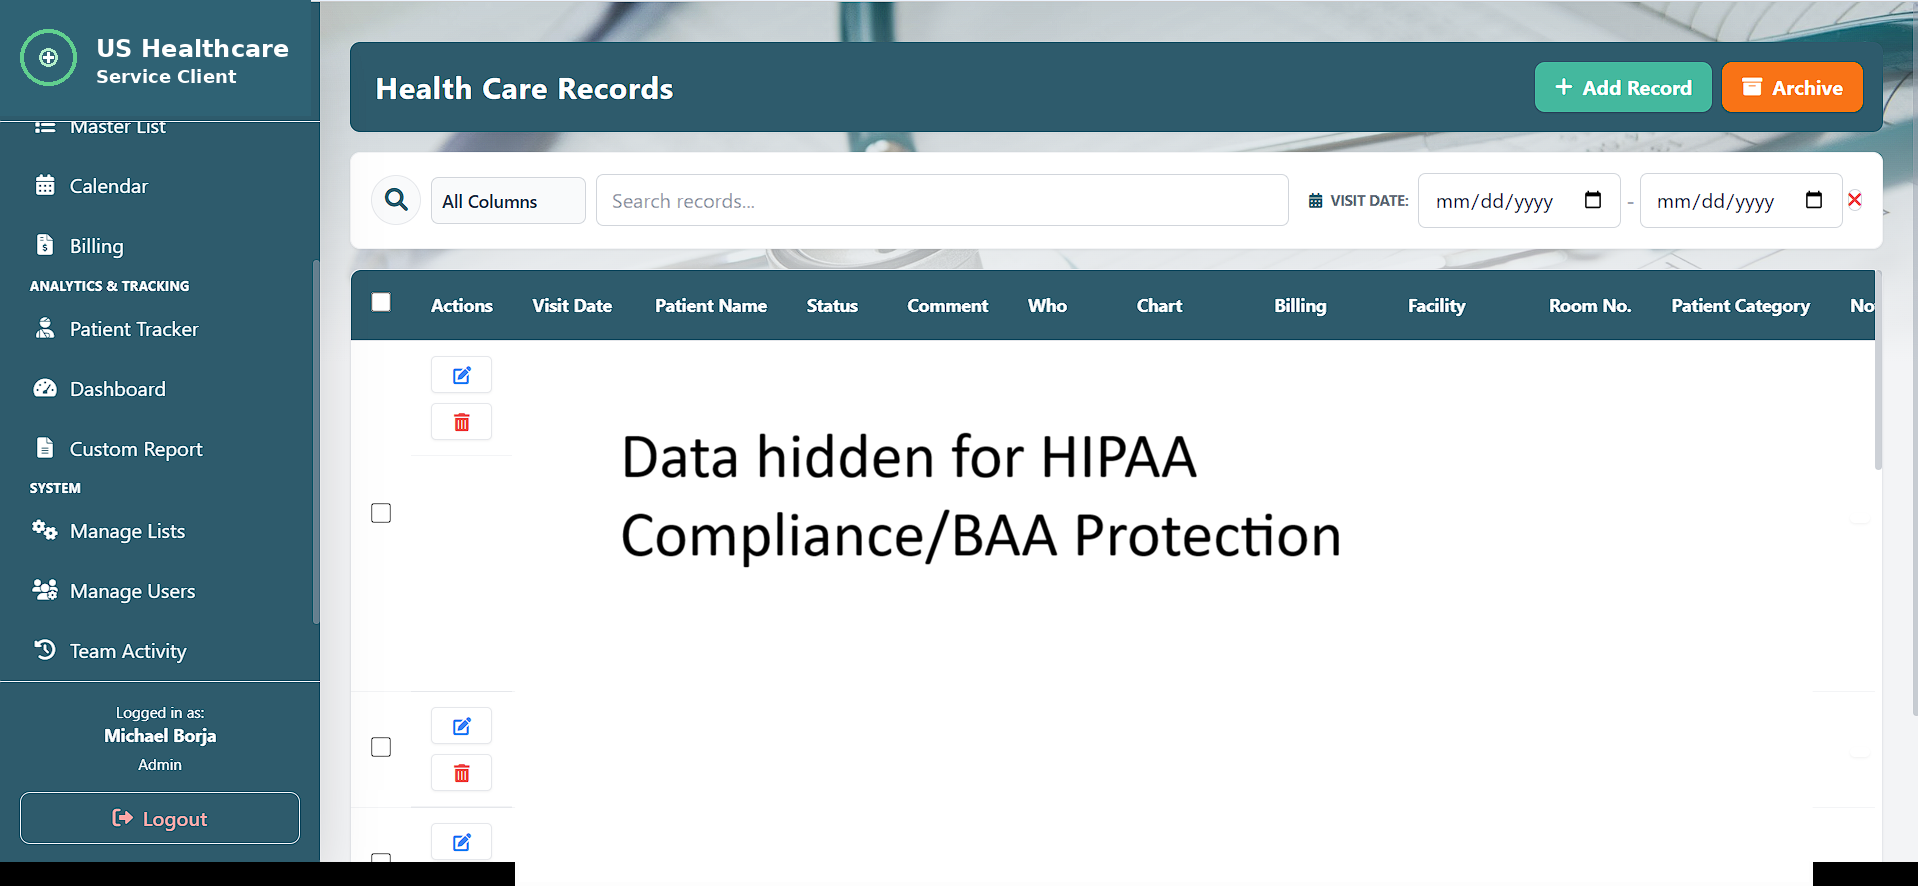
Task: Click the Facility column header
Action: 1436,306
